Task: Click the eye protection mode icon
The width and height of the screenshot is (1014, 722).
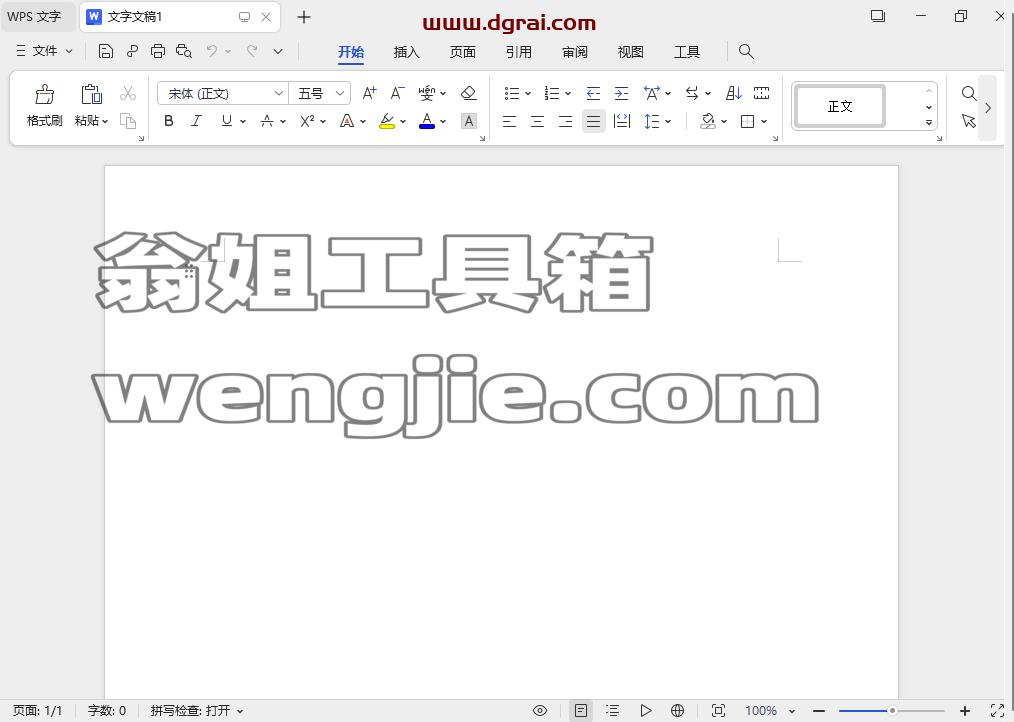Action: [540, 710]
